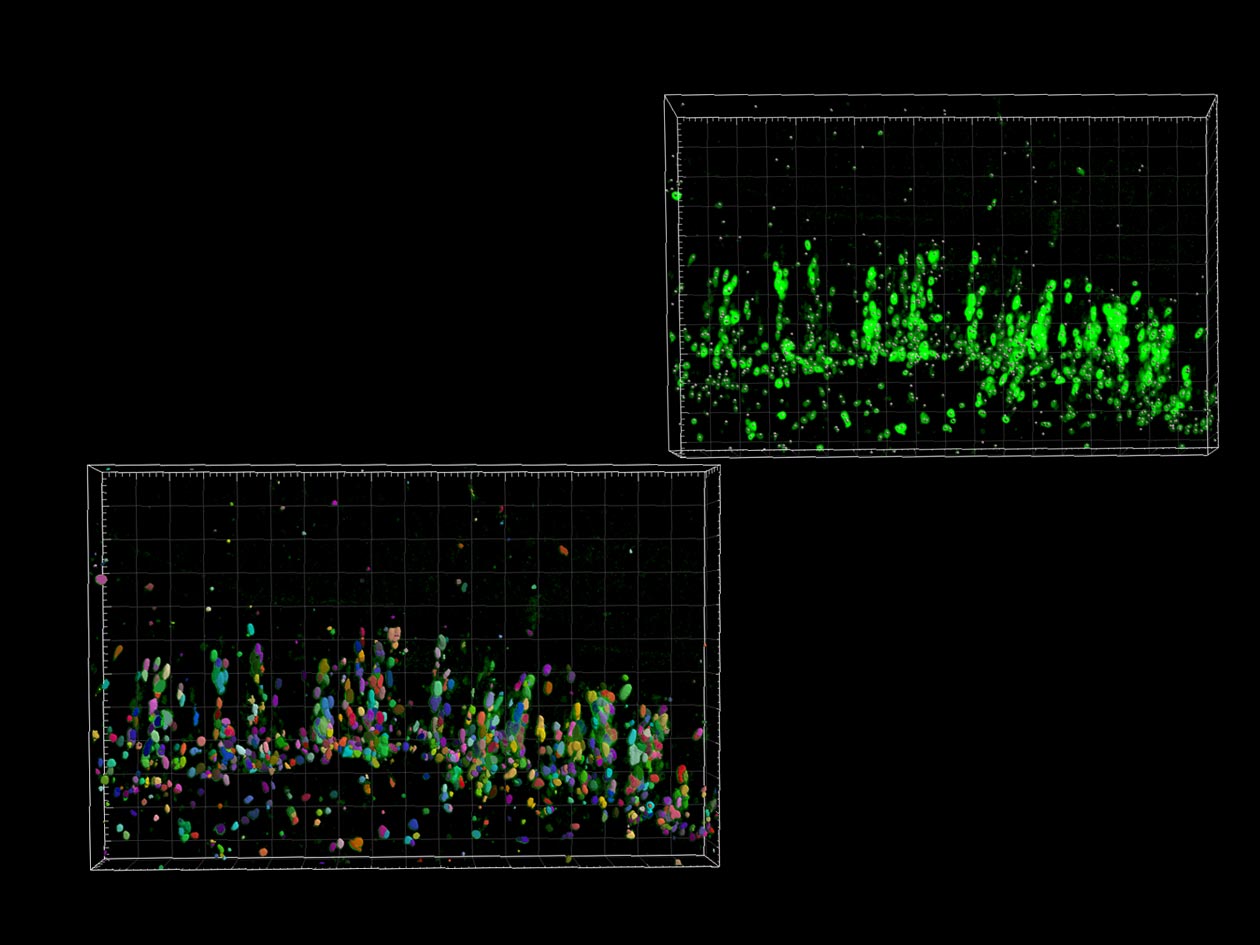Select the multicolored segmented objects 3D view
The width and height of the screenshot is (1260, 945).
[x=404, y=667]
